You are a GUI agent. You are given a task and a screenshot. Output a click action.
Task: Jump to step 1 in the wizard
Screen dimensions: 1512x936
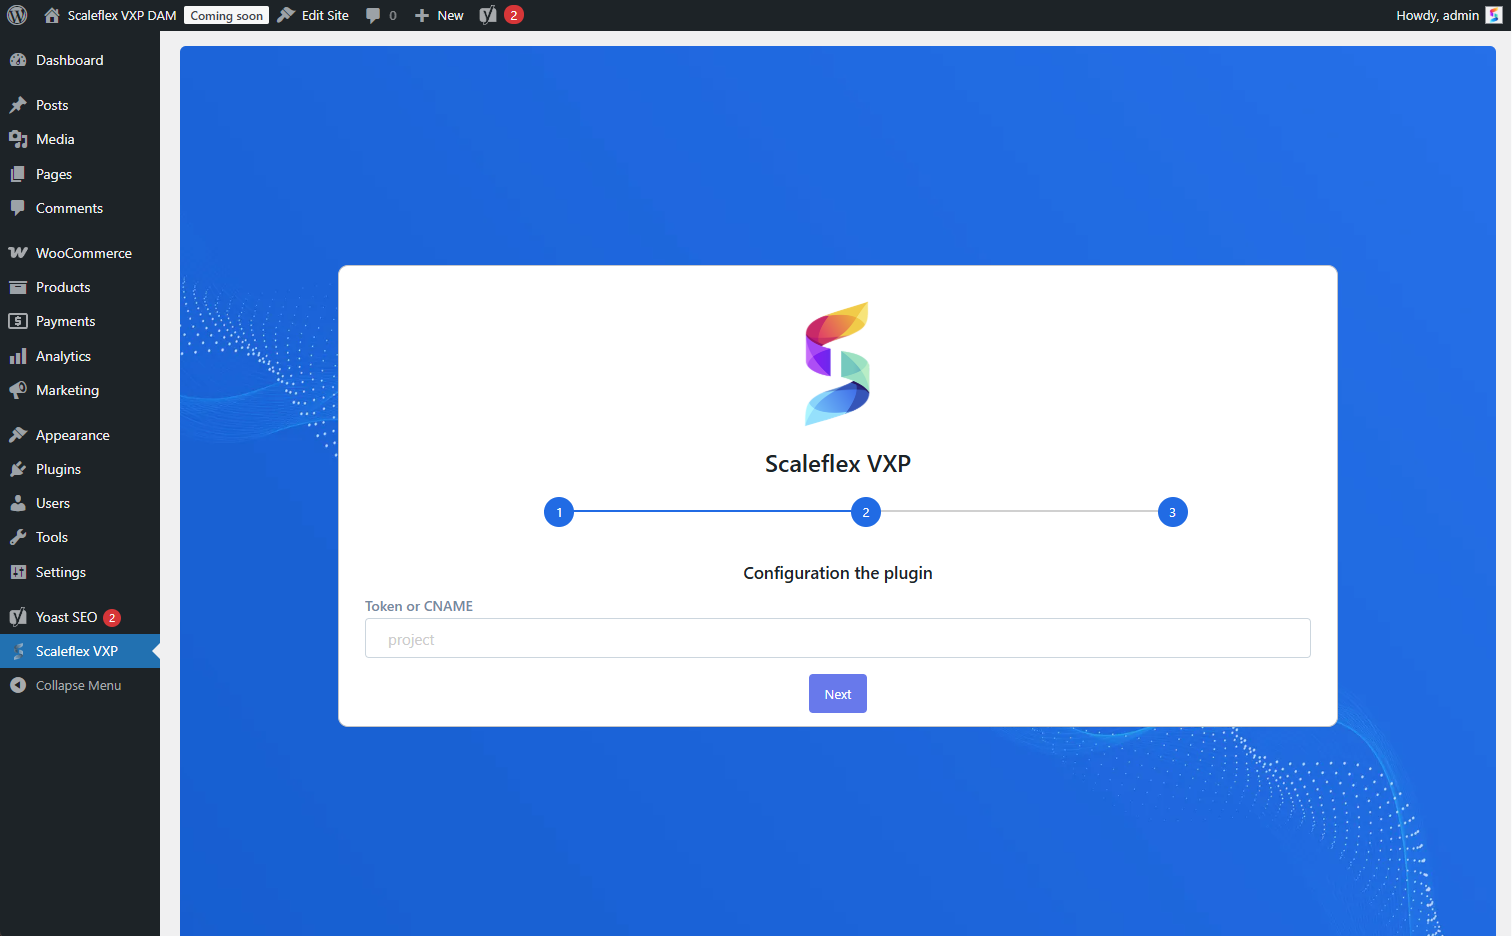[559, 512]
